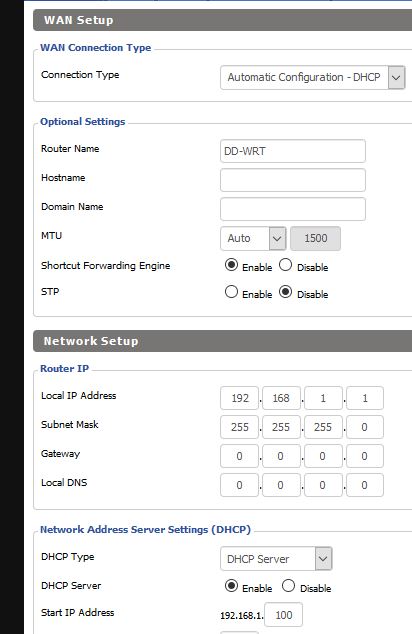
Task: Click the Router IP legend
Action: (x=64, y=369)
